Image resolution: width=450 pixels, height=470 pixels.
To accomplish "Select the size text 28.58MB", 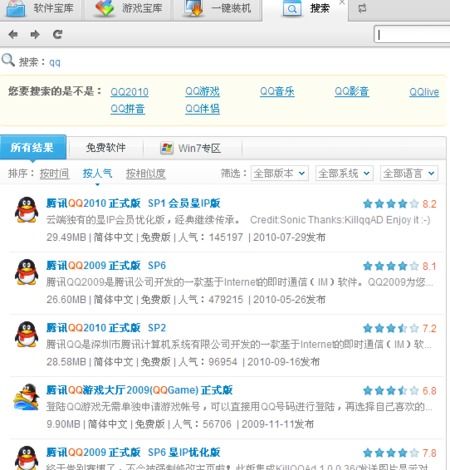I will [66, 362].
